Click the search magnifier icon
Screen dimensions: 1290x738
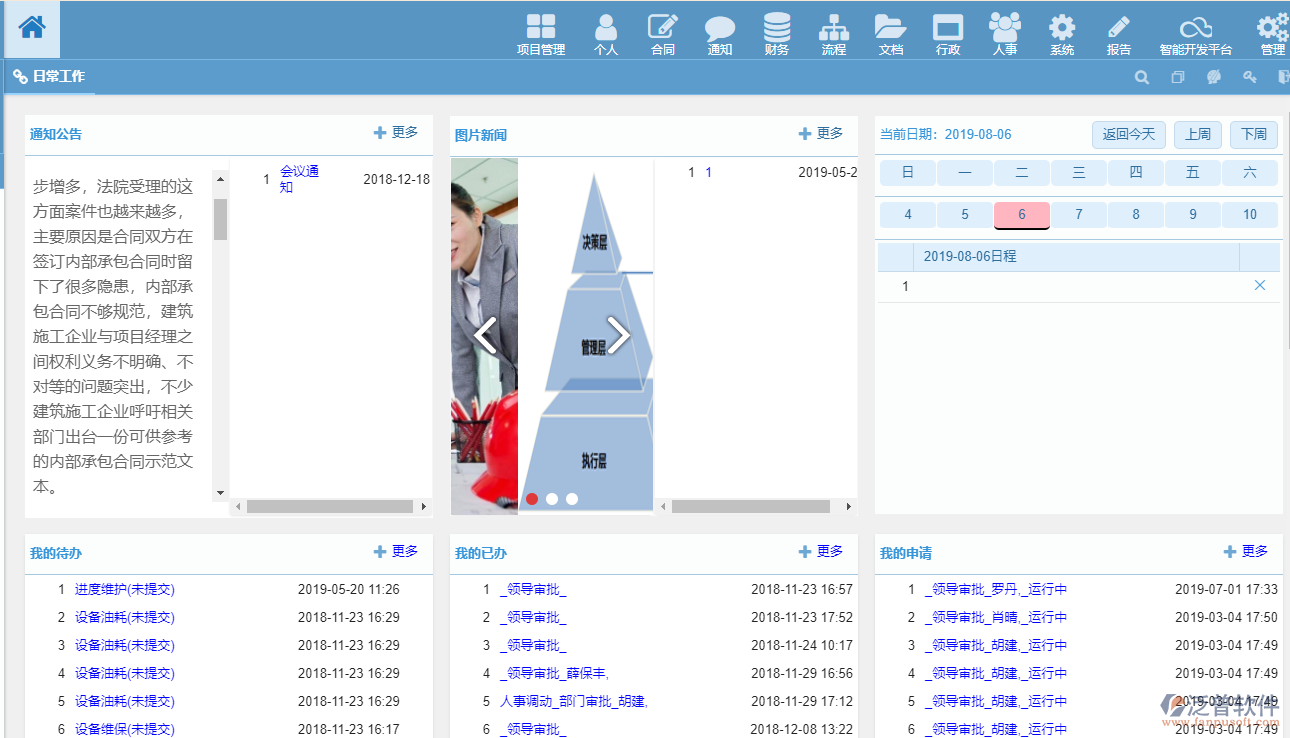[x=1141, y=77]
